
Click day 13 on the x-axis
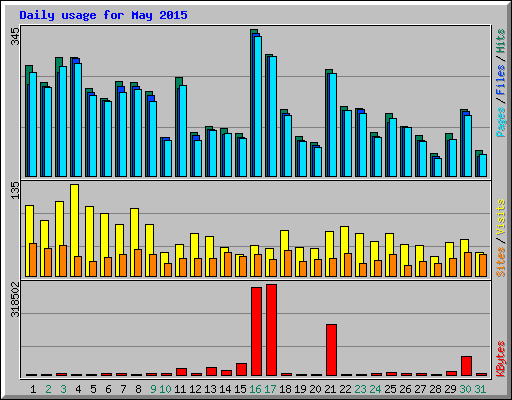(210, 389)
